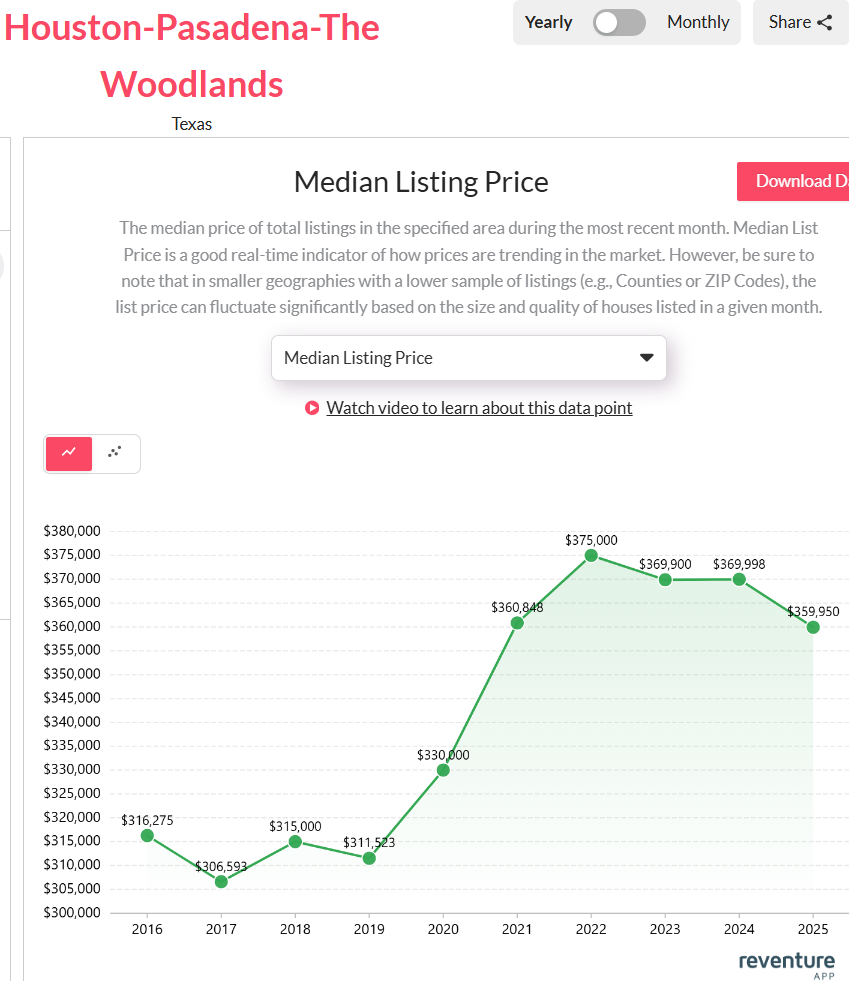The image size is (849, 981).
Task: Select the line chart view icon
Action: (68, 453)
